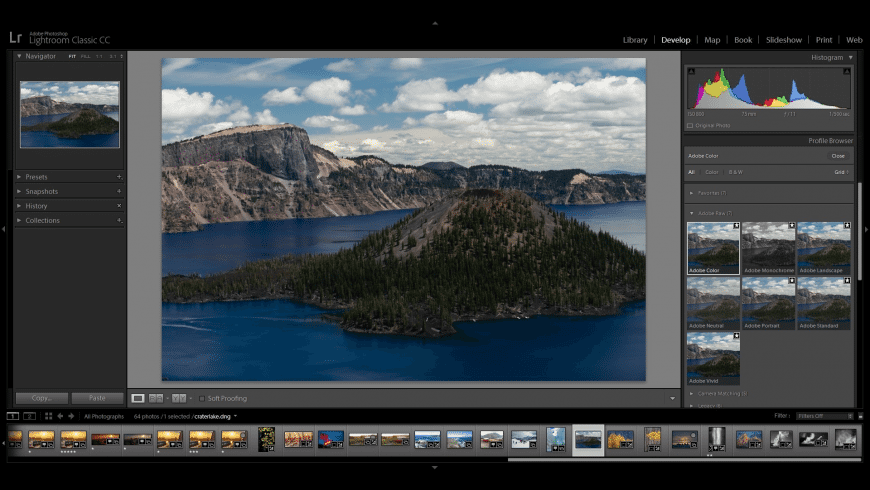Screen dimensions: 870x490
Task: Switch to the Library module
Action: [634, 40]
